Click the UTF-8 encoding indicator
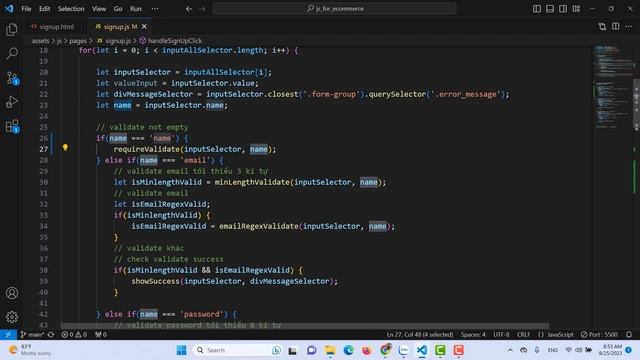The height and width of the screenshot is (360, 640). click(501, 334)
